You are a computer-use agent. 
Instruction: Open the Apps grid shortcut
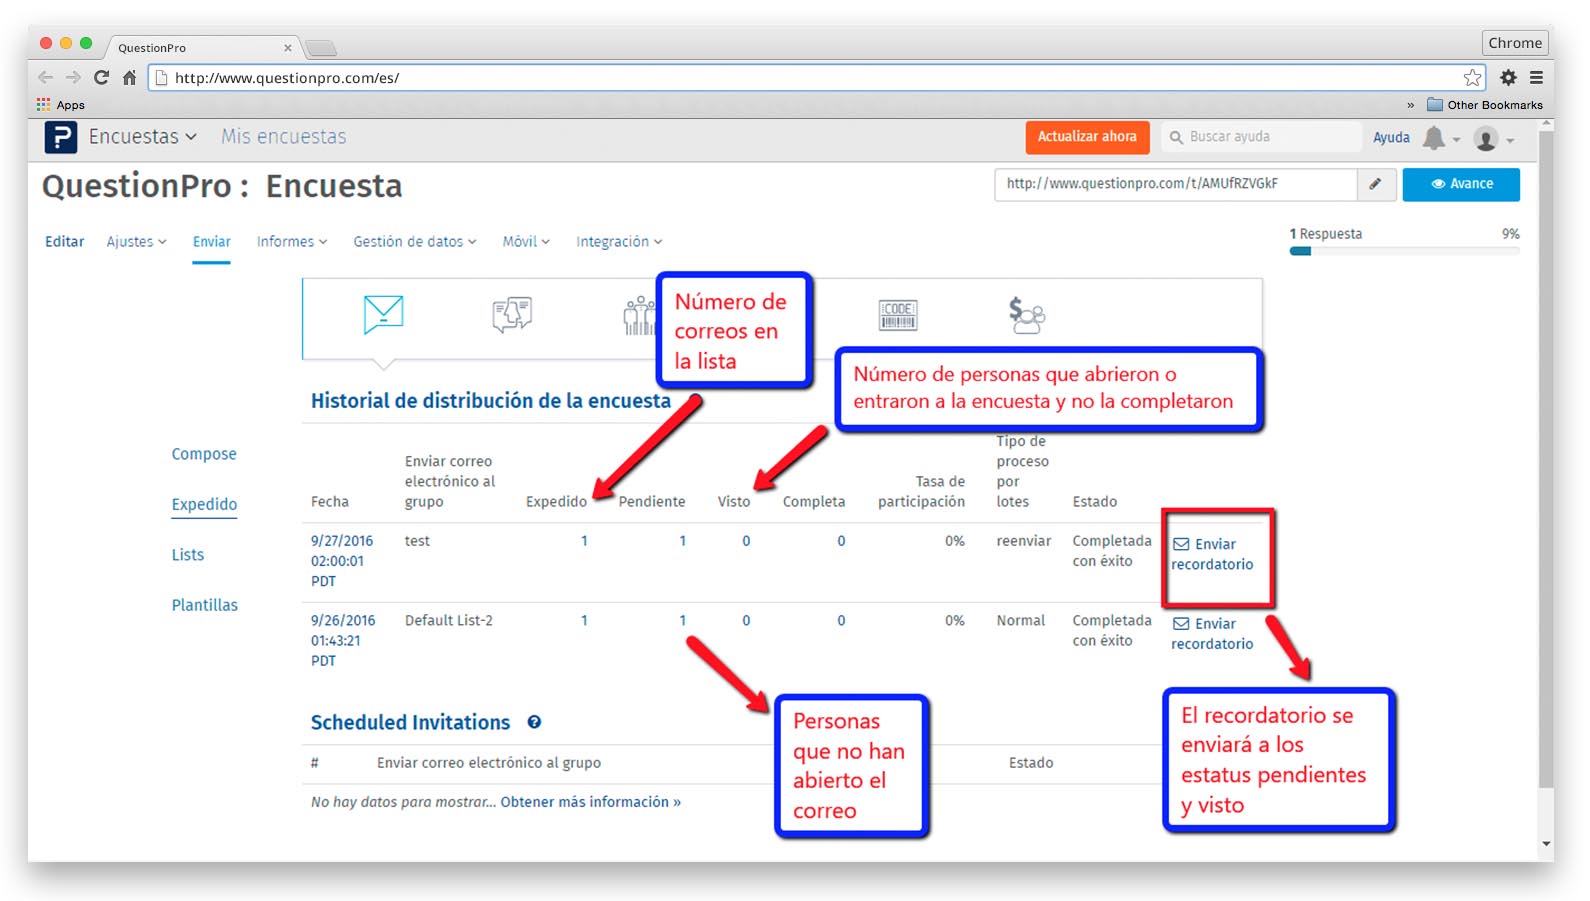61,104
